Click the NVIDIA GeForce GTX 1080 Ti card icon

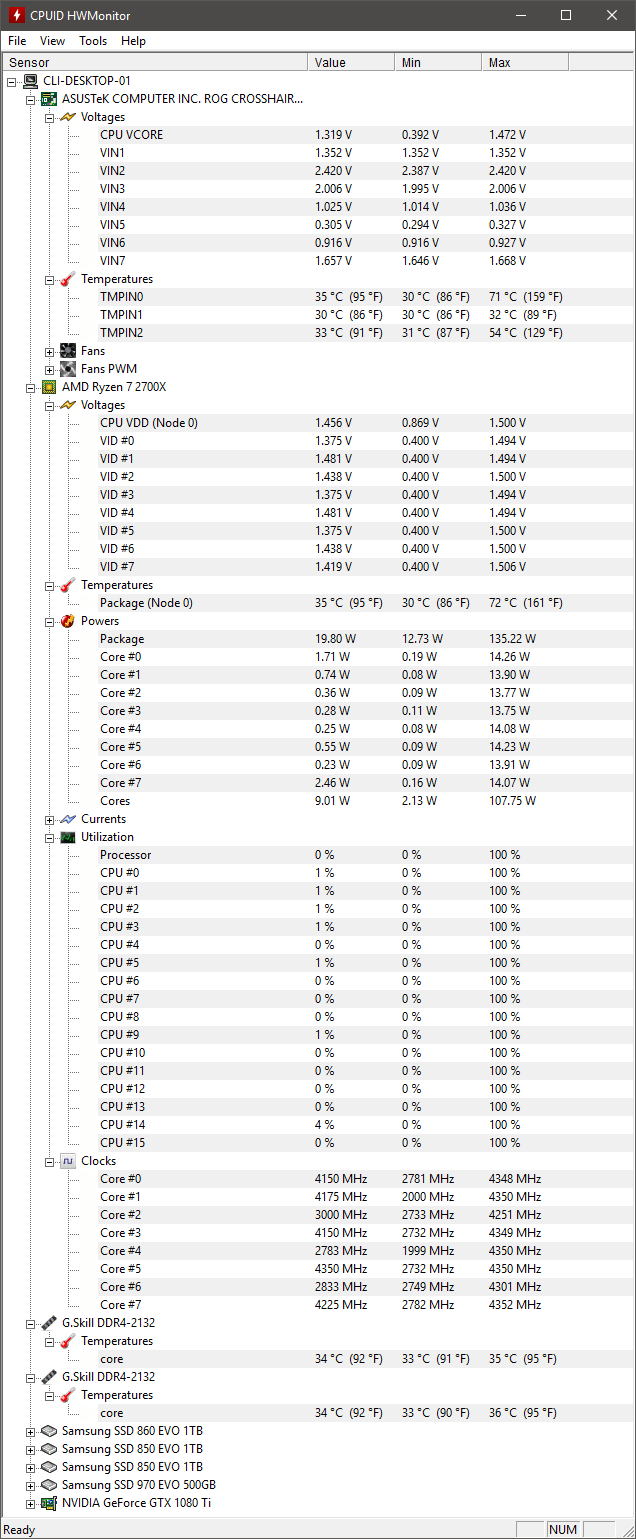click(49, 1503)
